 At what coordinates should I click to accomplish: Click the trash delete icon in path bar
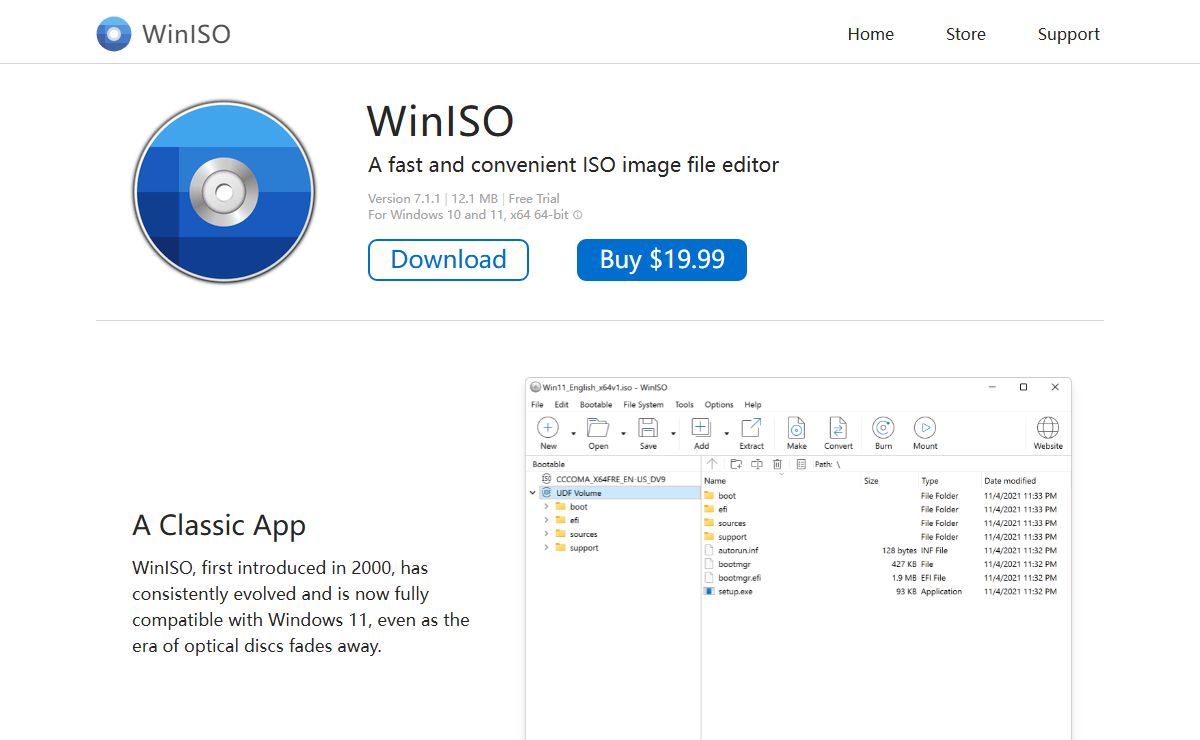coord(778,464)
